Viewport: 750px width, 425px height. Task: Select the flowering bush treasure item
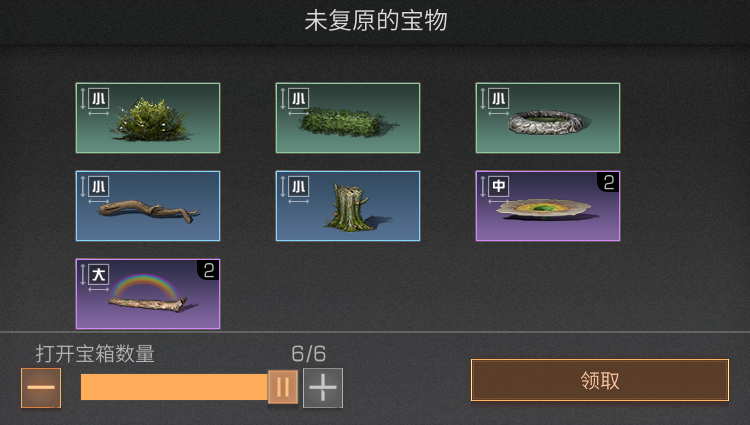point(148,118)
